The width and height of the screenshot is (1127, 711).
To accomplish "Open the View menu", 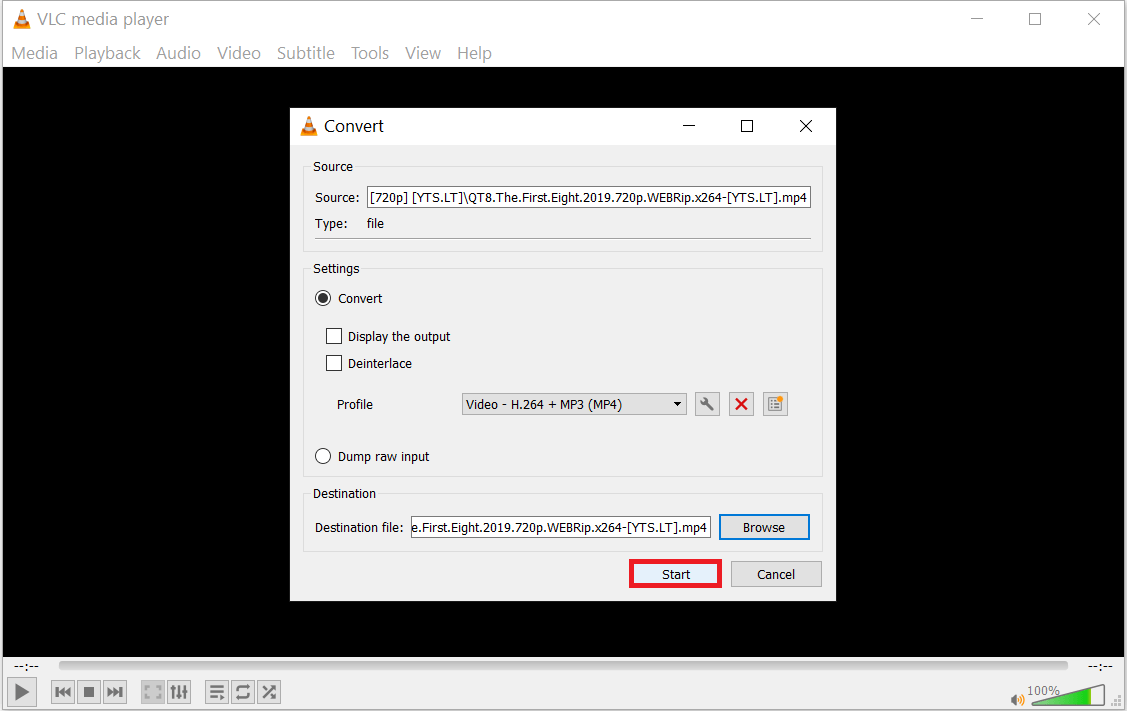I will (423, 53).
